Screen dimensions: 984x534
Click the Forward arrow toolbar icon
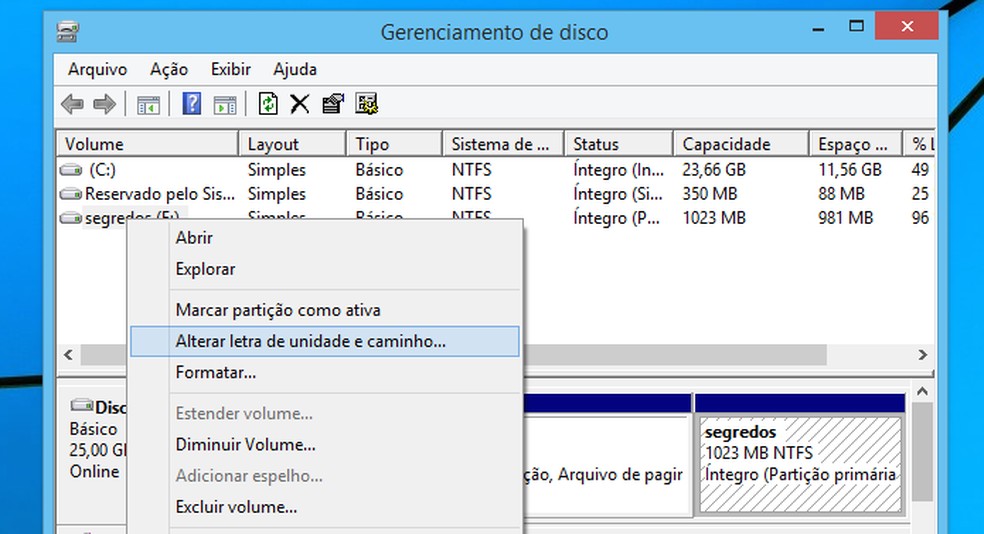pos(104,104)
